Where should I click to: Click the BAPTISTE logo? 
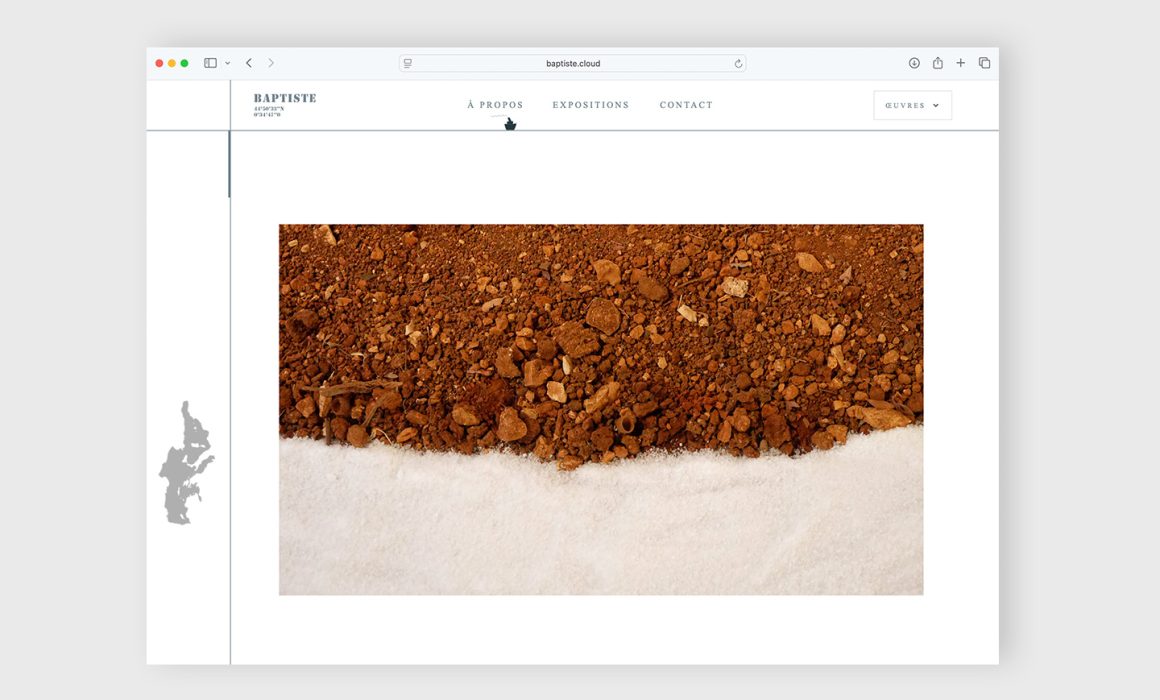pos(284,99)
